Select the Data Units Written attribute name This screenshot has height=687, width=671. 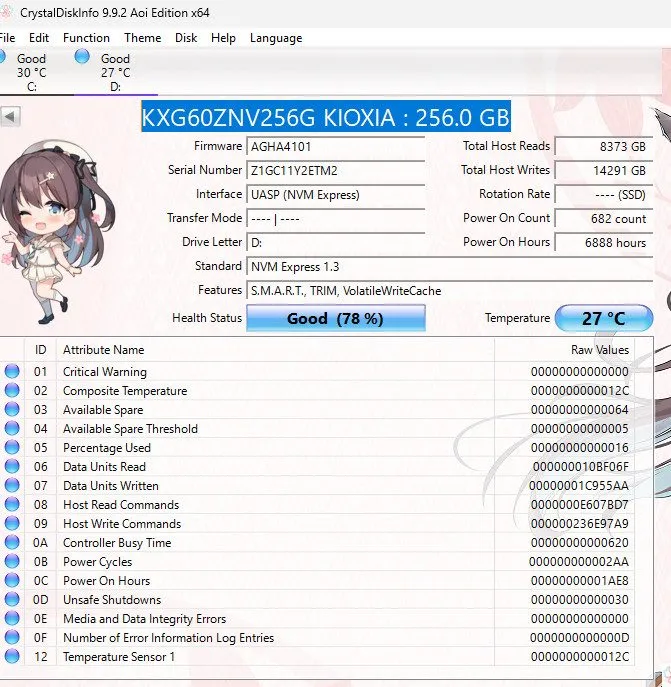click(110, 486)
